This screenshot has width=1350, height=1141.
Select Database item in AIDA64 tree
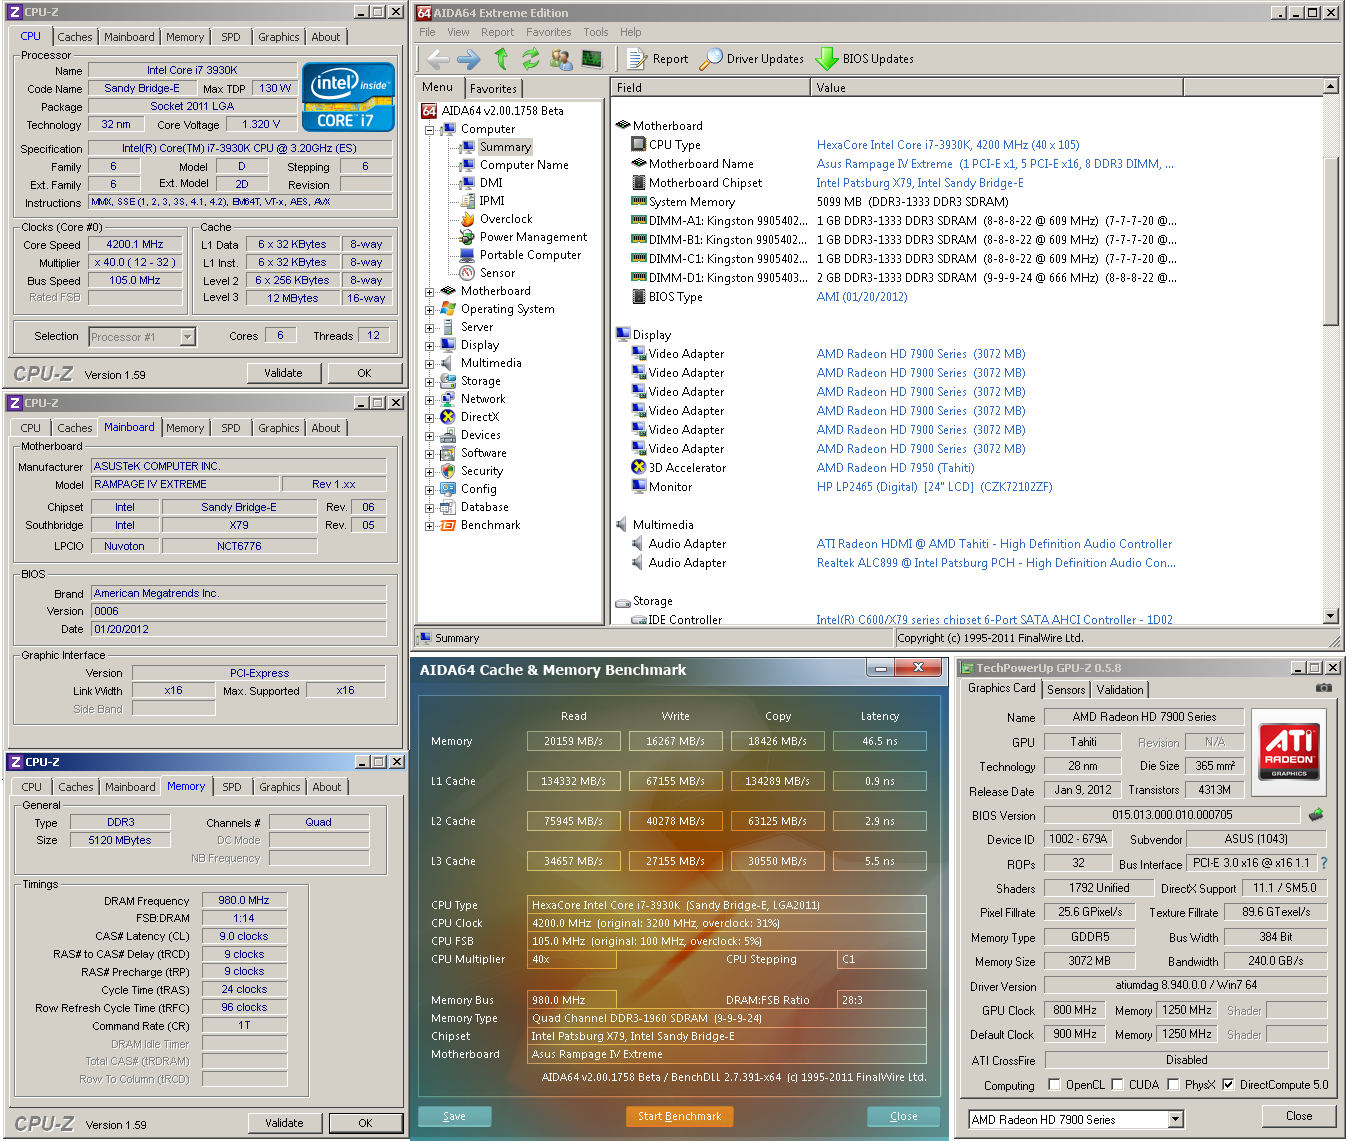(484, 507)
